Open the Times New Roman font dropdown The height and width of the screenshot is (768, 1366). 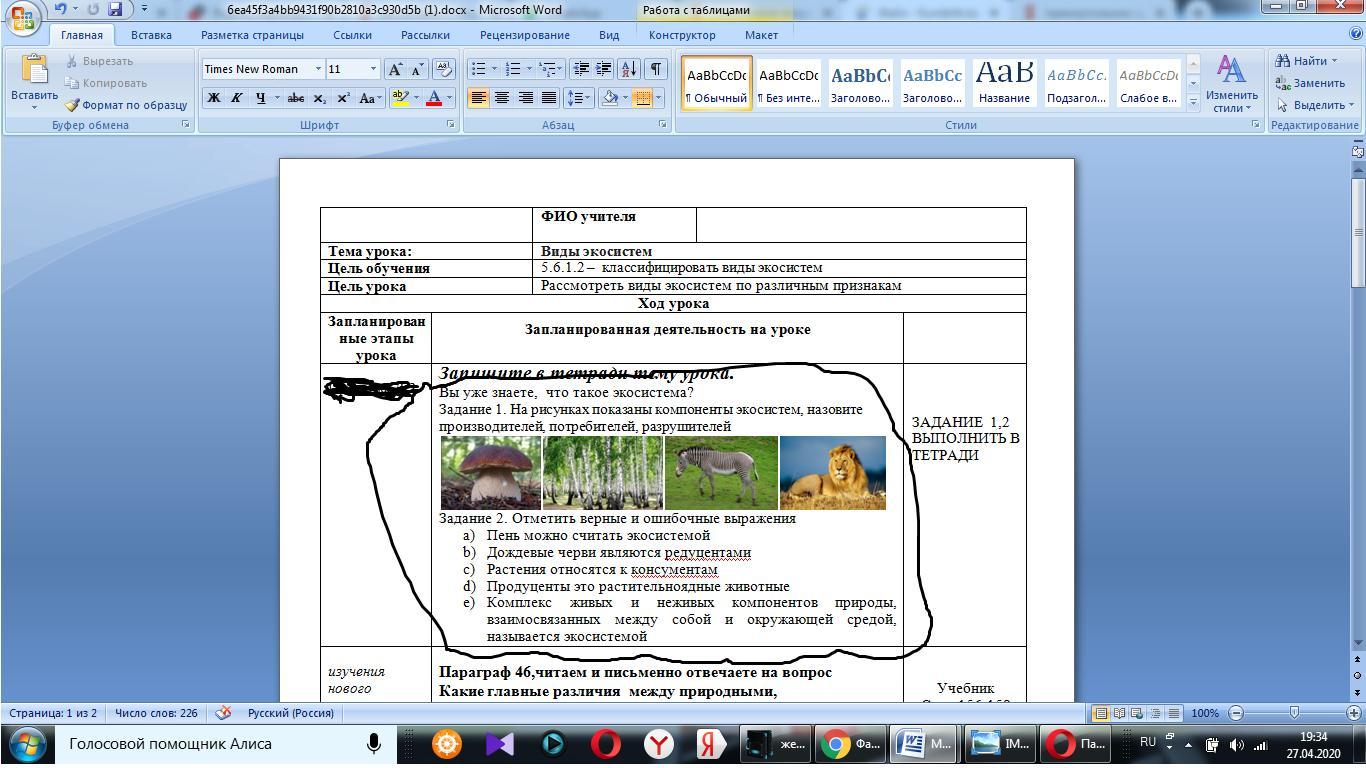[x=318, y=69]
